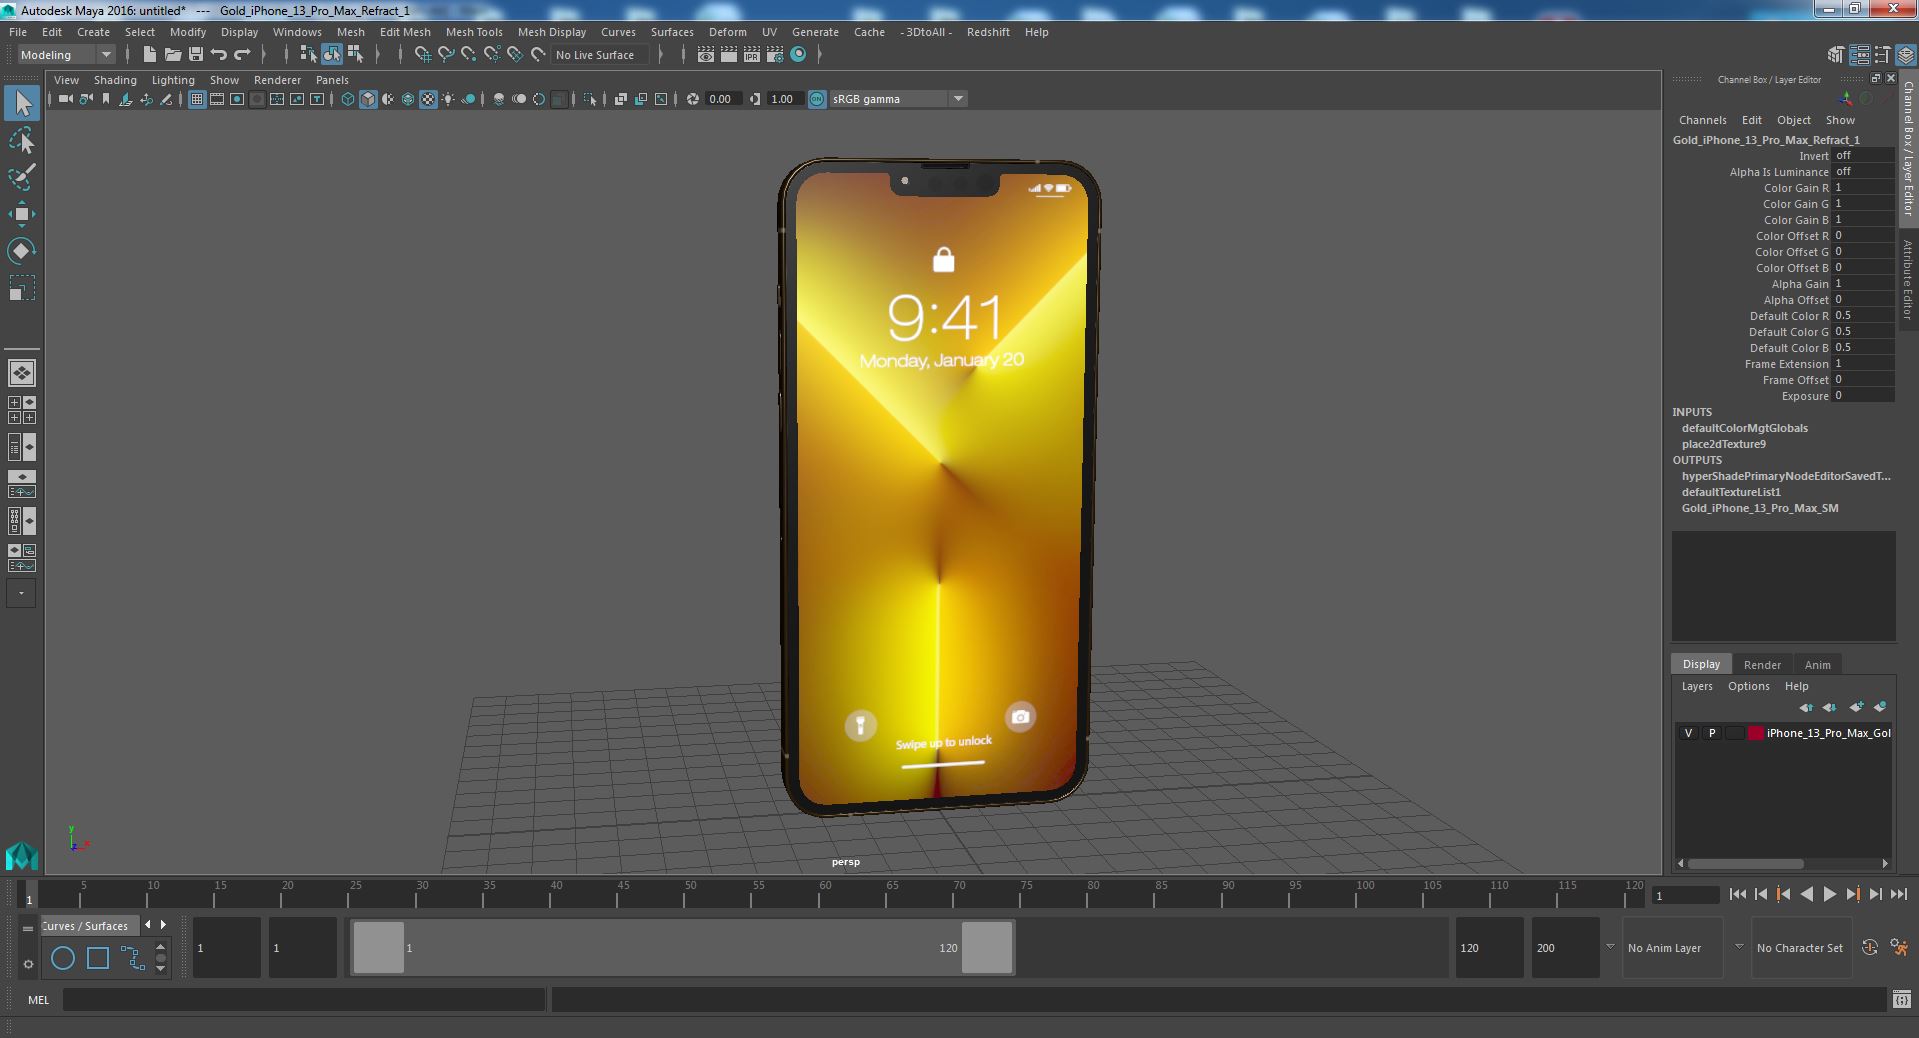Select place2dTexture9 input node
Viewport: 1919px width, 1038px height.
tap(1723, 444)
